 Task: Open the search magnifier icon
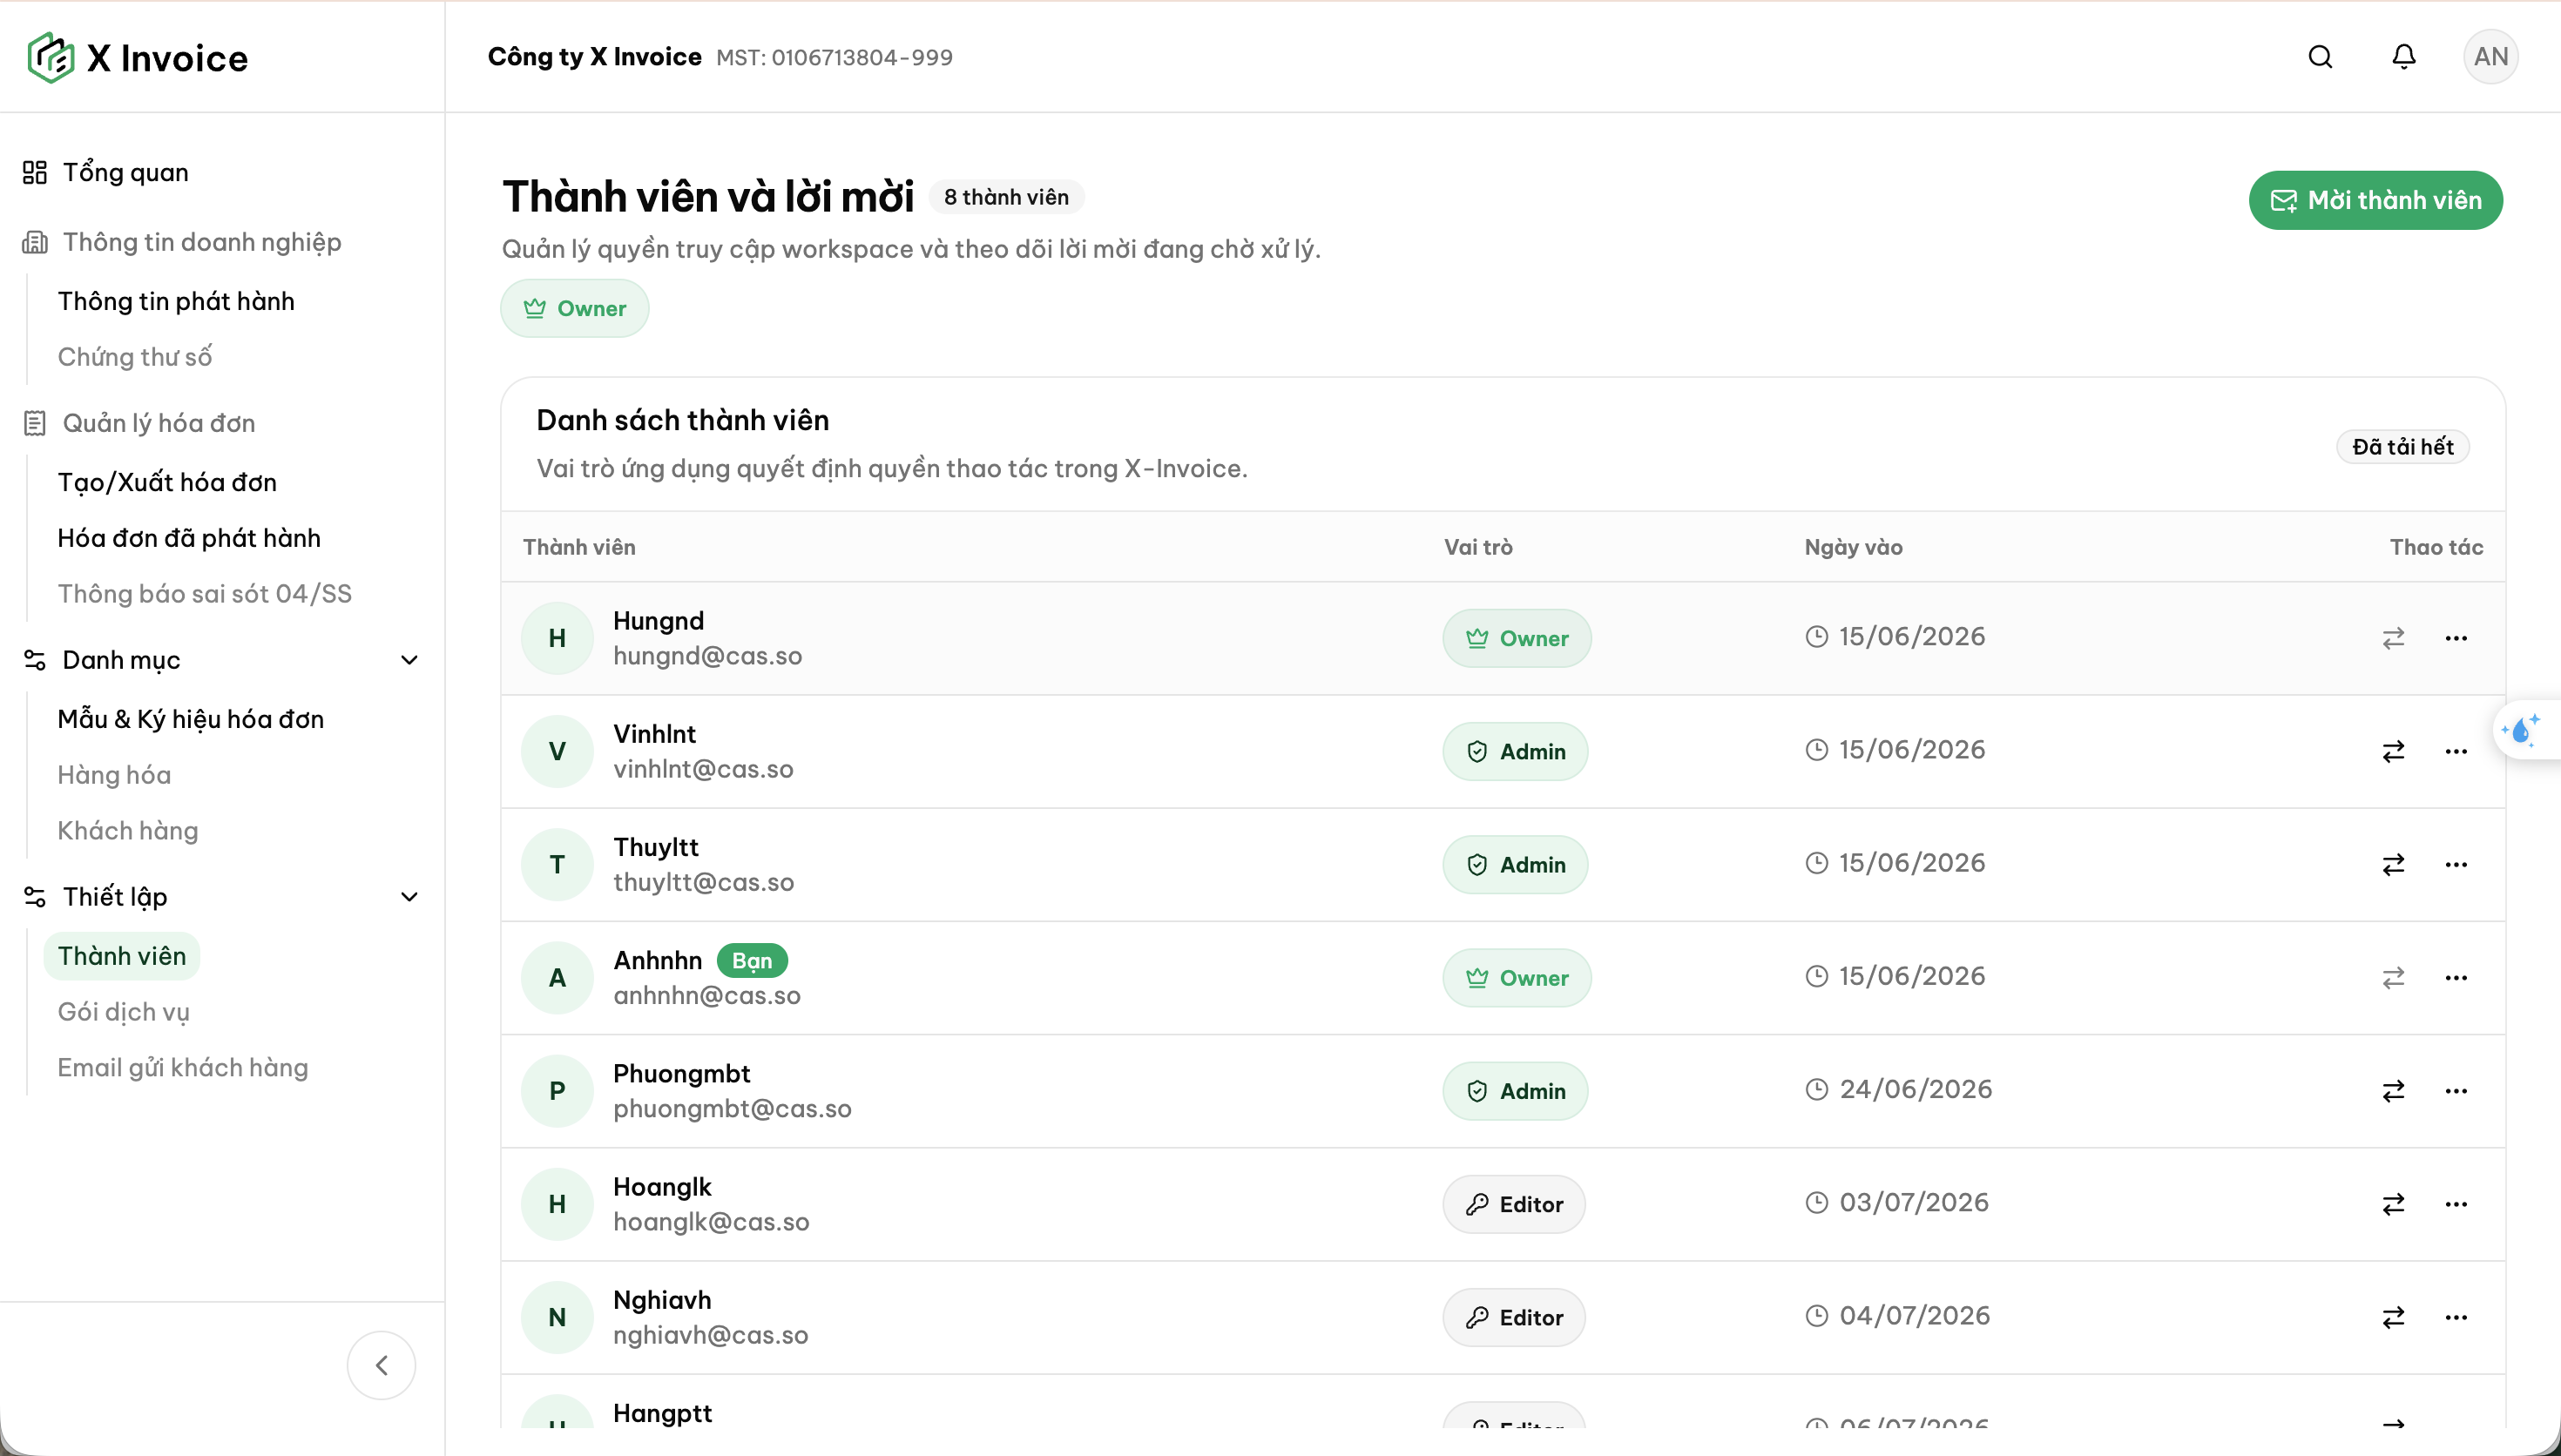pyautogui.click(x=2320, y=57)
